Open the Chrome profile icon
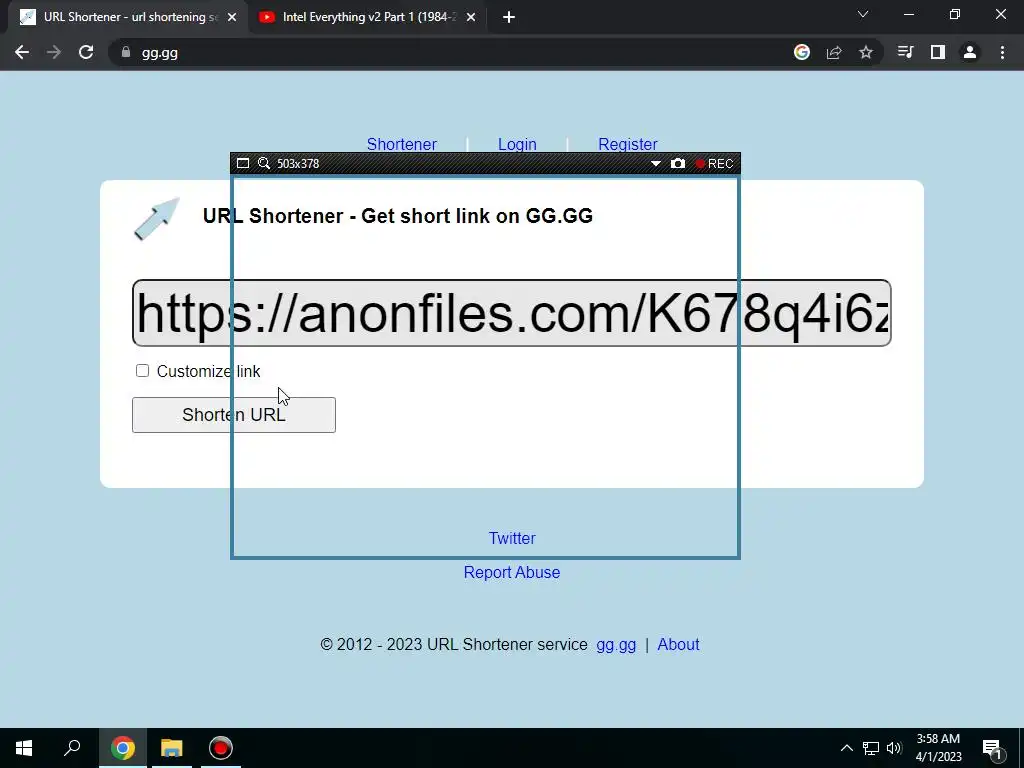 pyautogui.click(x=970, y=52)
